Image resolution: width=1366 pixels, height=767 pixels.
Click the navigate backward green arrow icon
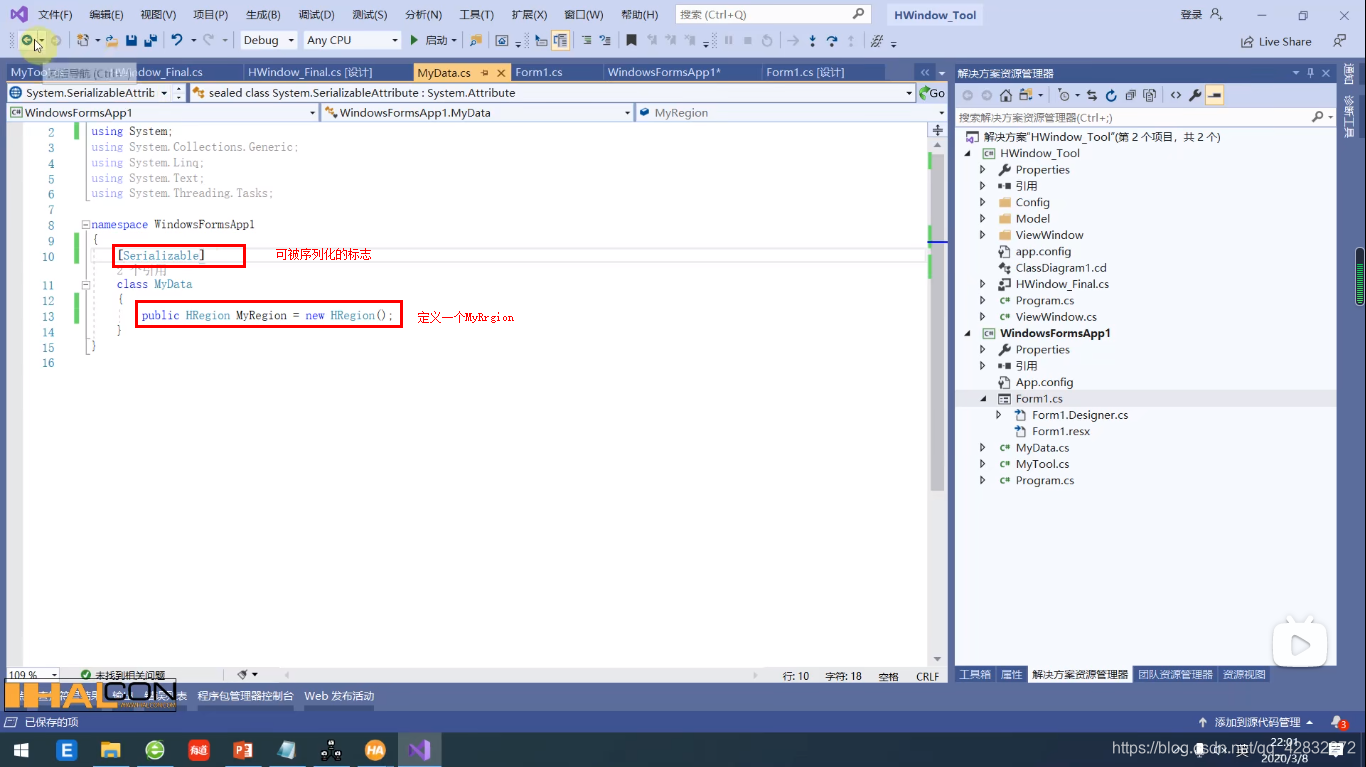point(27,40)
